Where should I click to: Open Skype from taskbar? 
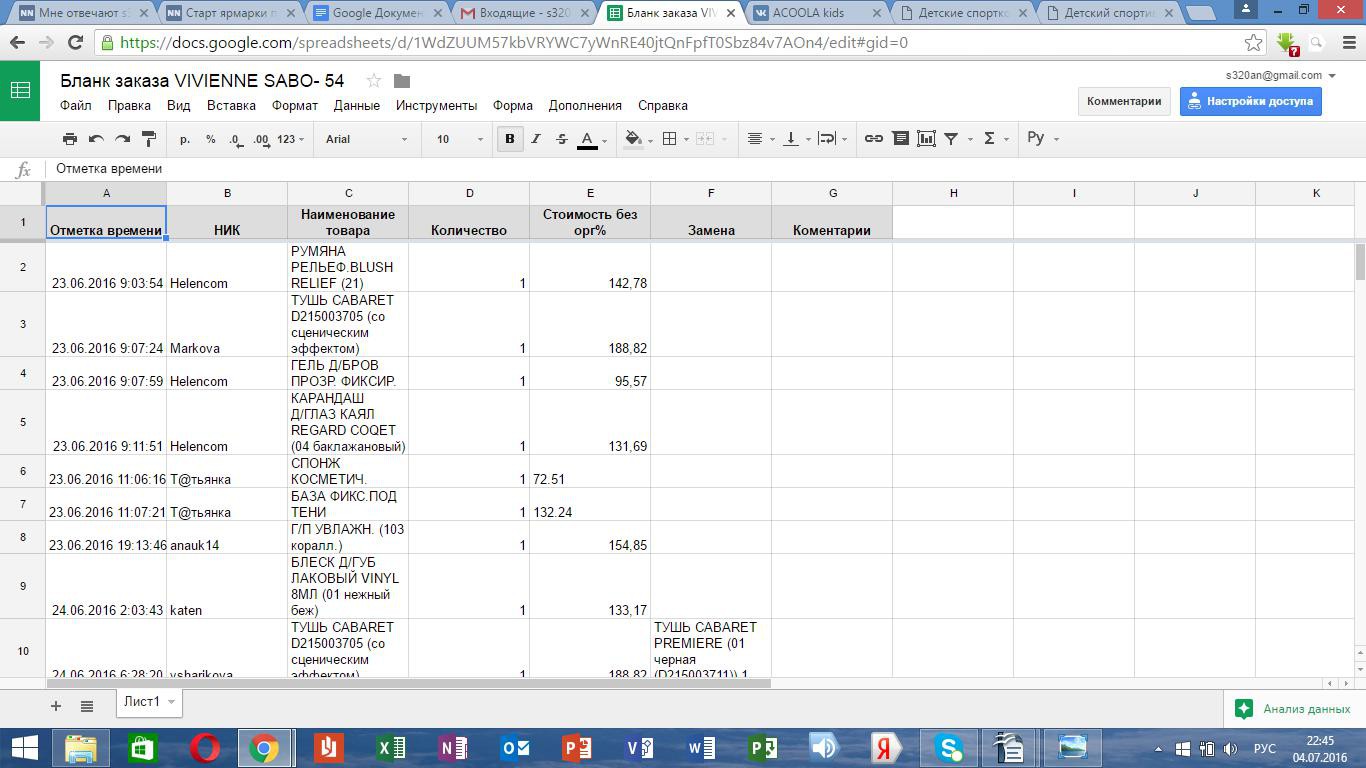(x=949, y=748)
